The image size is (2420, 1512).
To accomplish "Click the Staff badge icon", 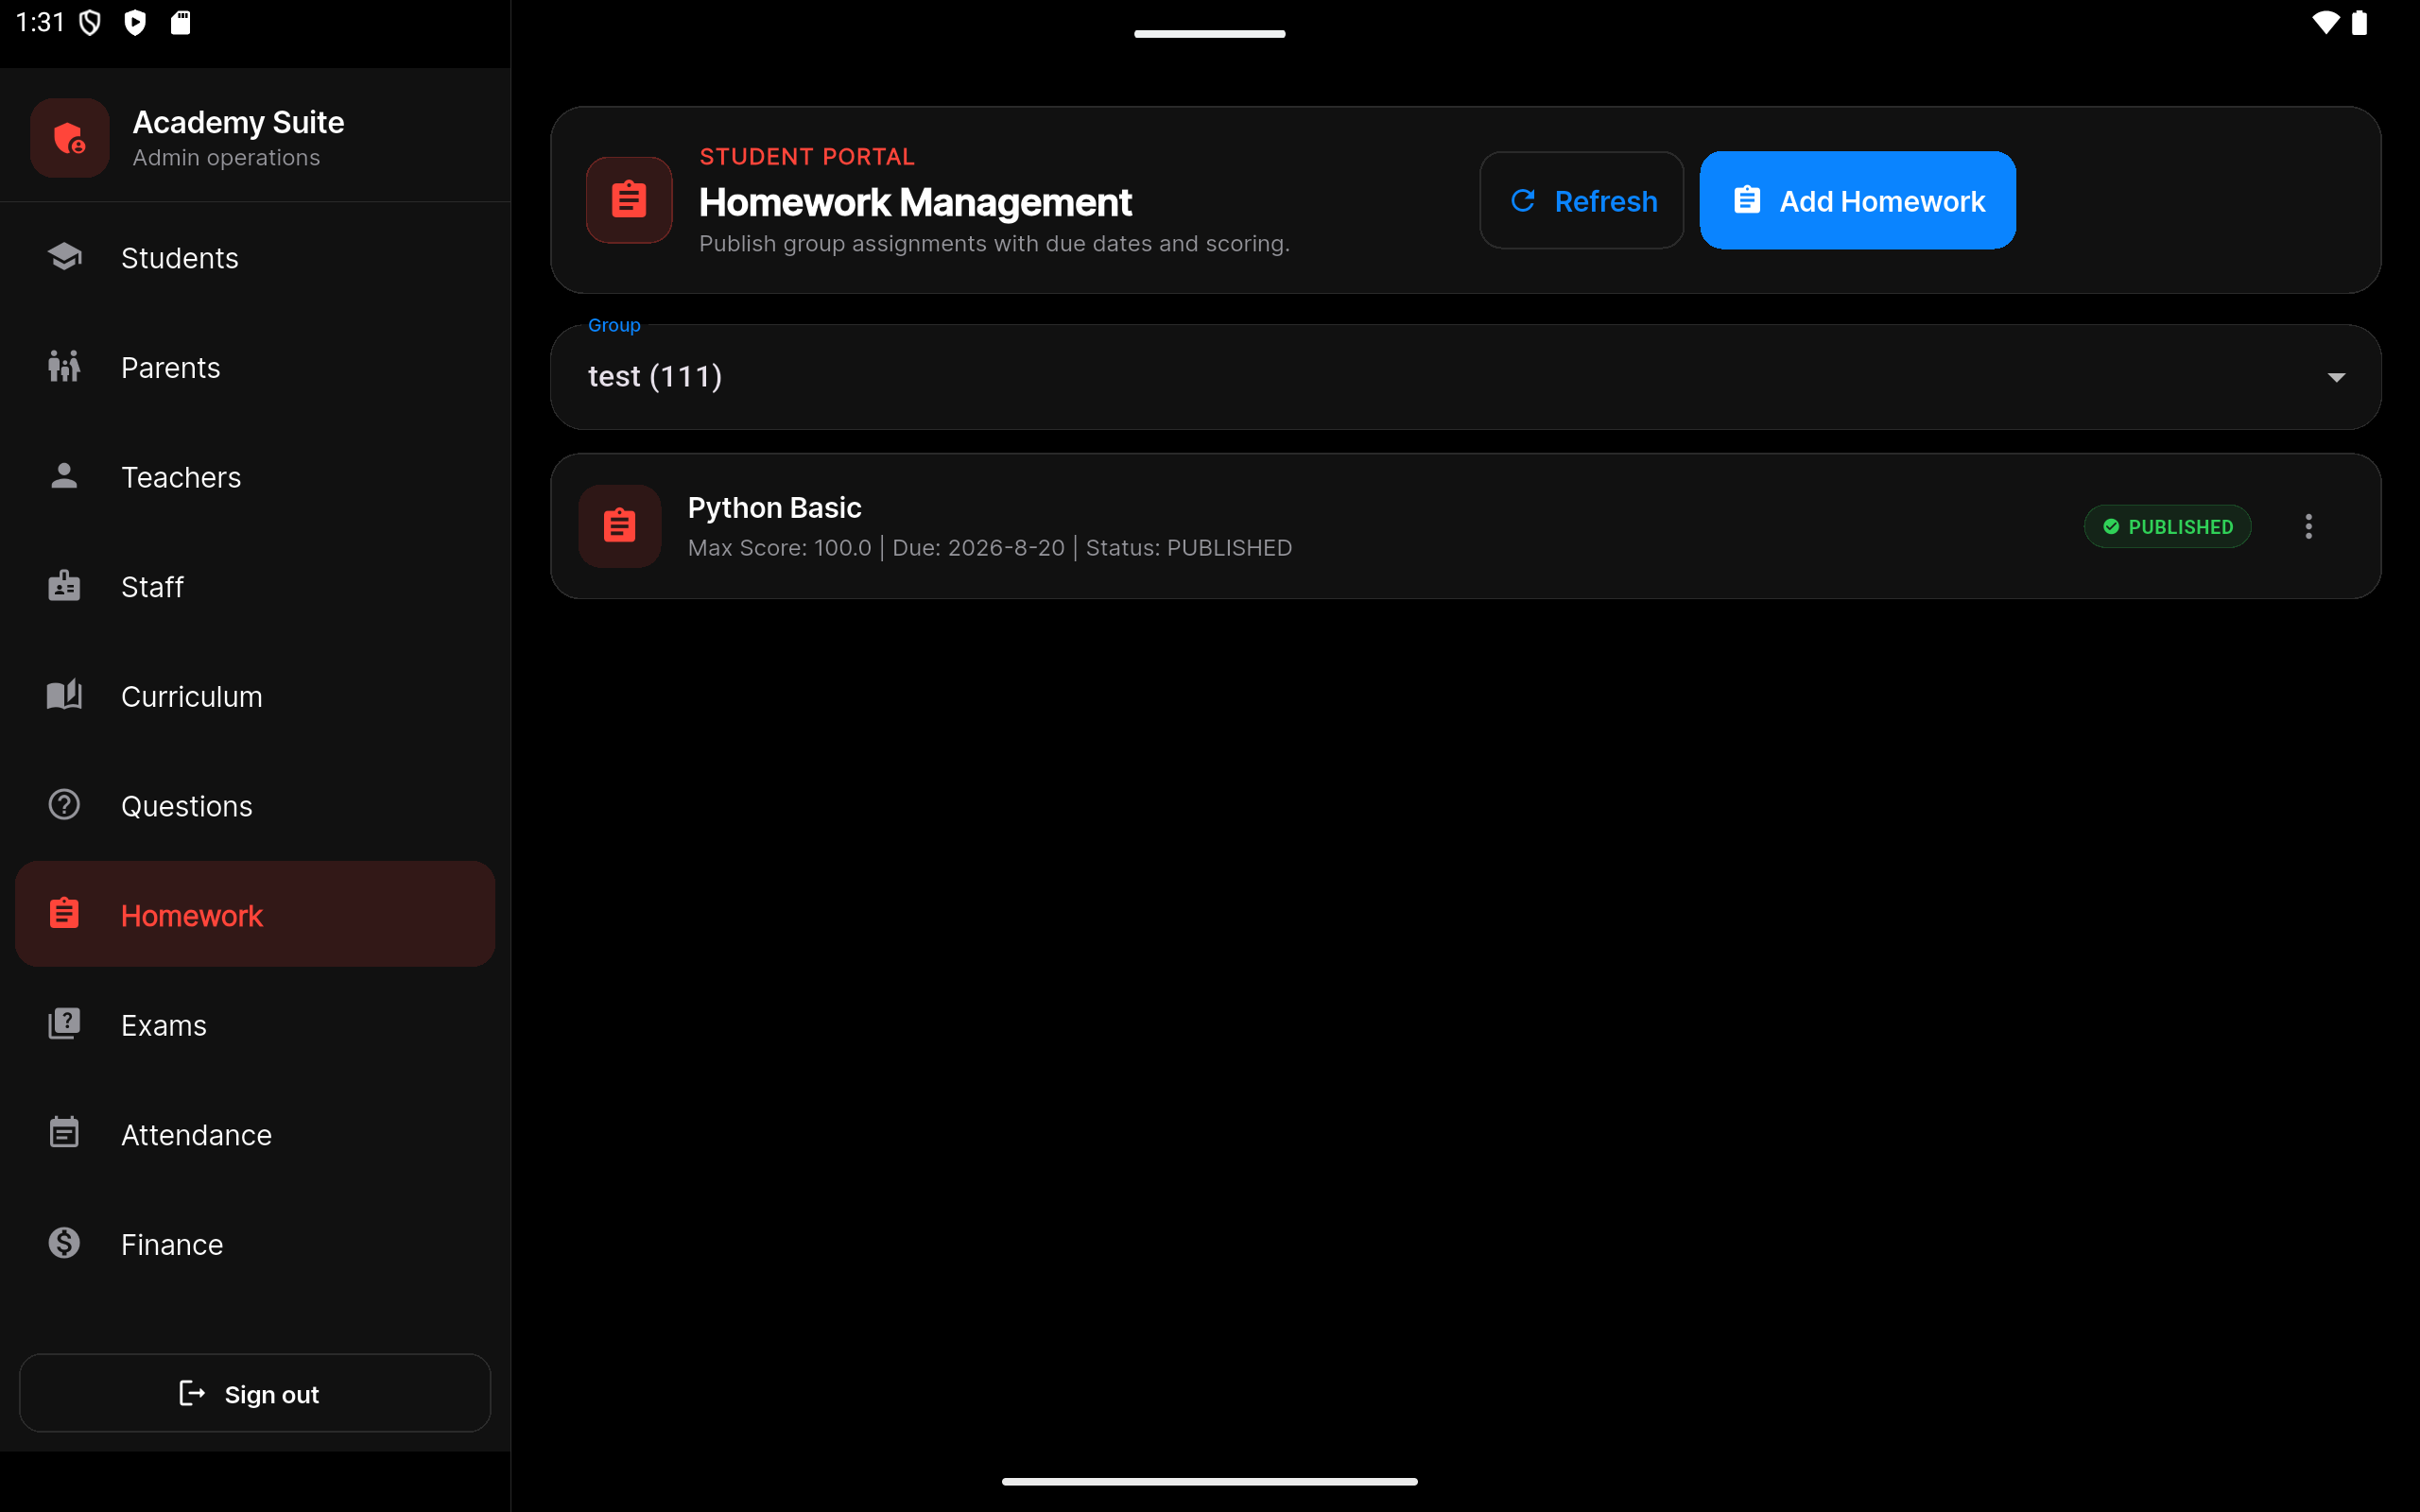I will tap(64, 586).
